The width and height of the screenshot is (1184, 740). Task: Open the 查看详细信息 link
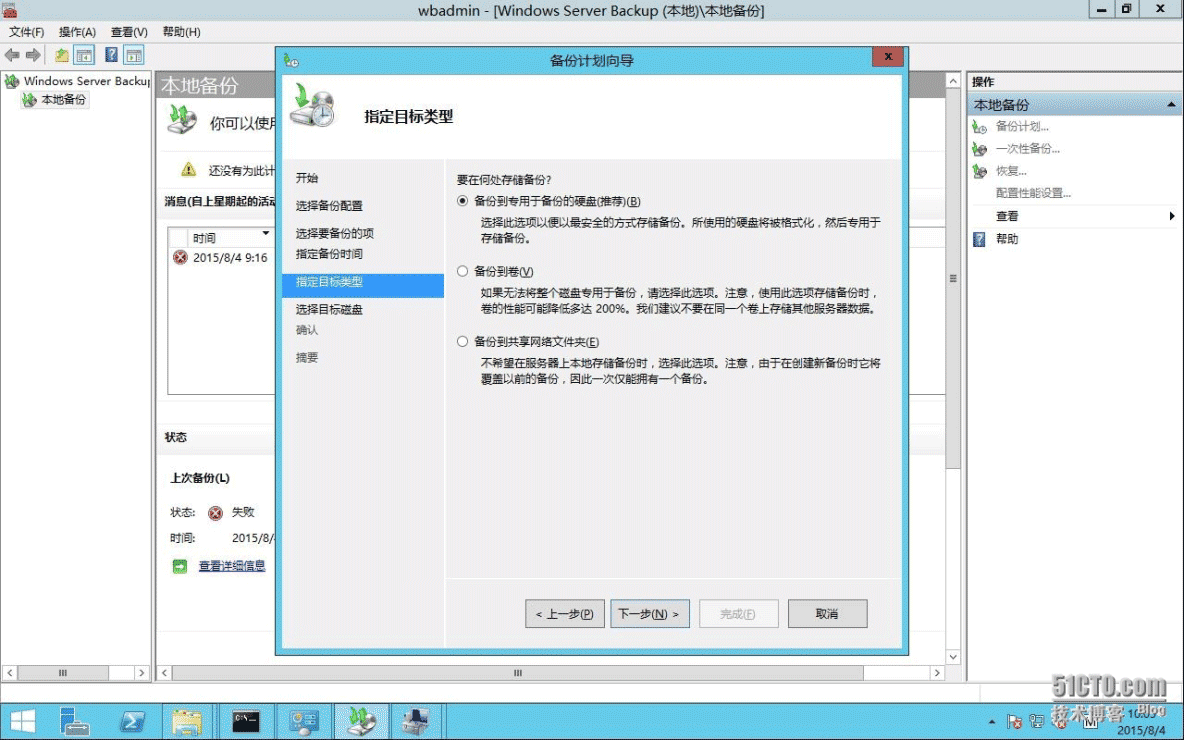(x=232, y=566)
